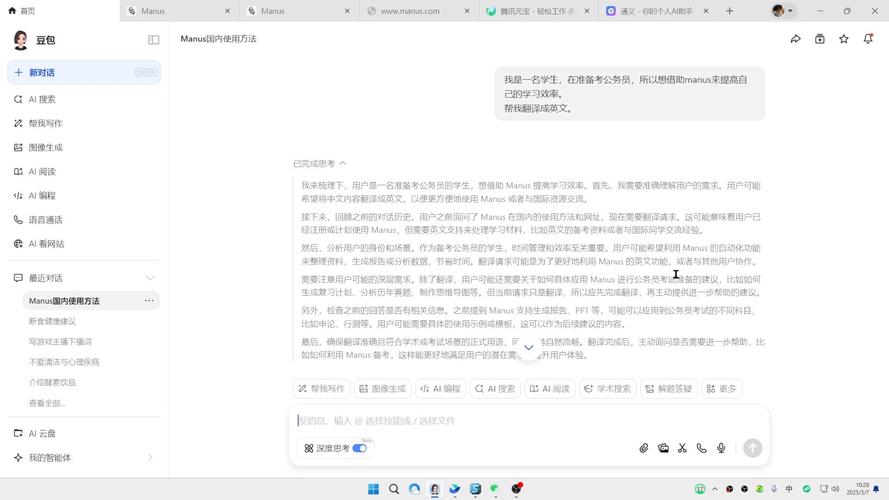Open the more options menu of Manus国内使用方法
Viewport: 889px width, 500px height.
tap(149, 300)
